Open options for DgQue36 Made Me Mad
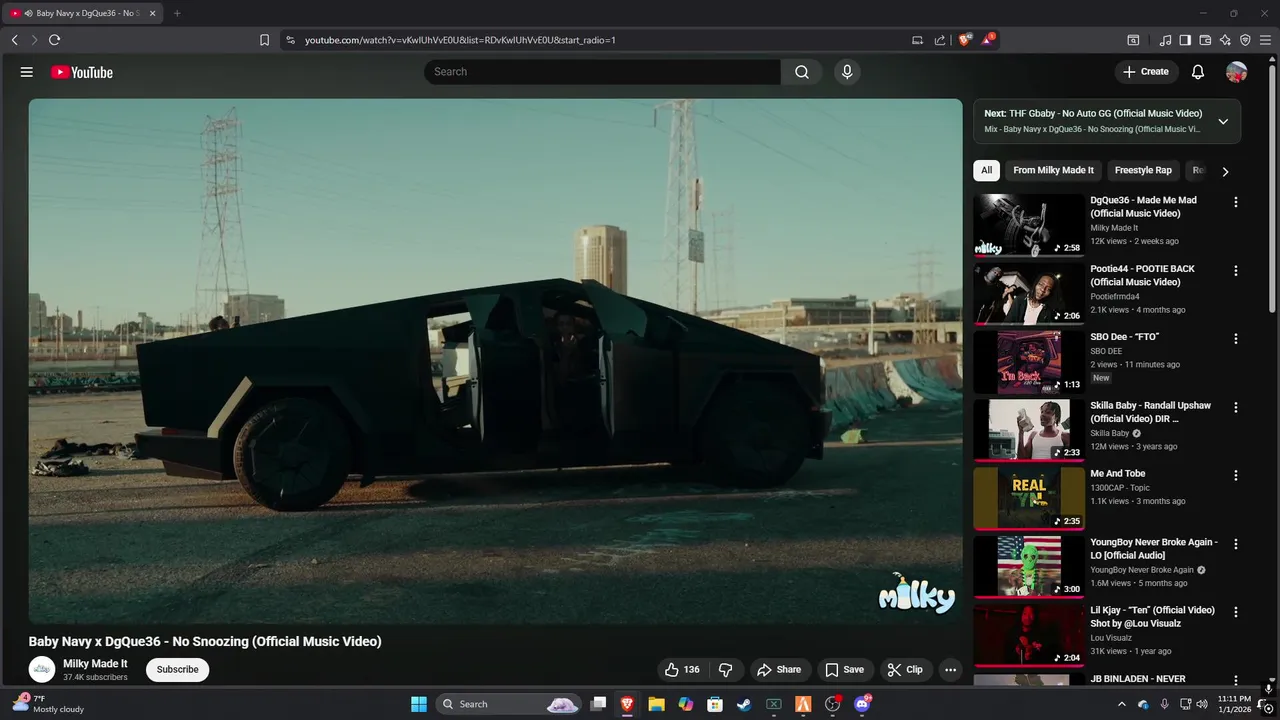Screen dimensions: 1280x720 (x=1235, y=202)
